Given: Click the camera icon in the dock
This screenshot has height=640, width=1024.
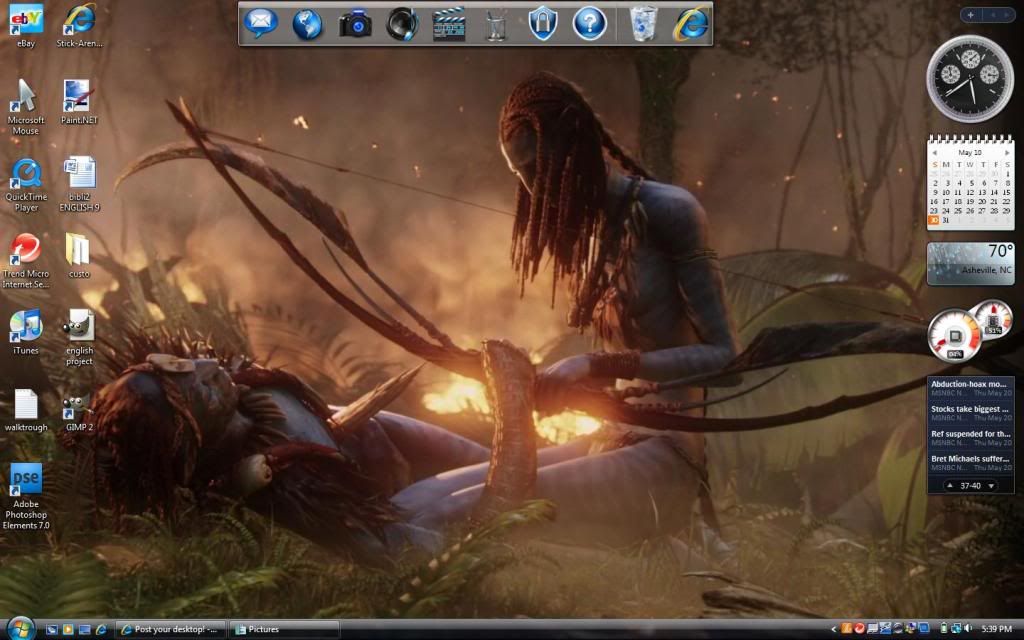Looking at the screenshot, I should click(355, 23).
